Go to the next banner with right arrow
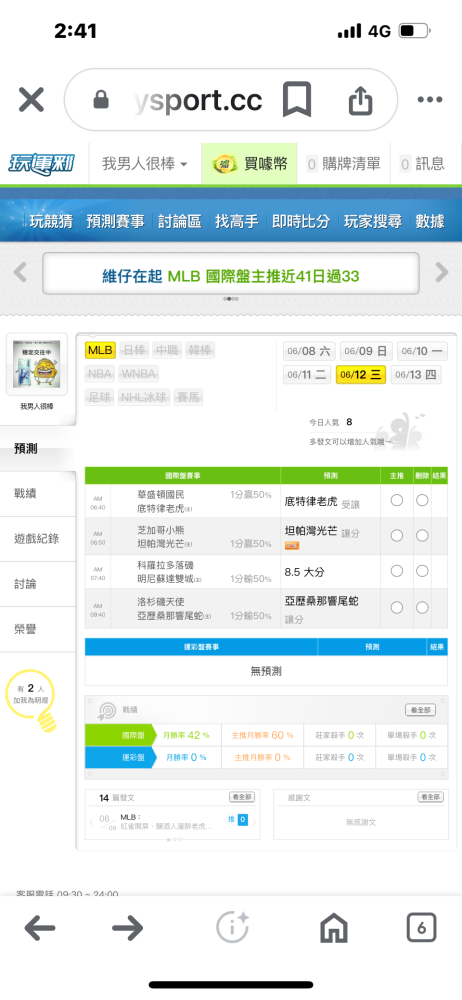Viewport: 462px width, 1000px height. 442,272
